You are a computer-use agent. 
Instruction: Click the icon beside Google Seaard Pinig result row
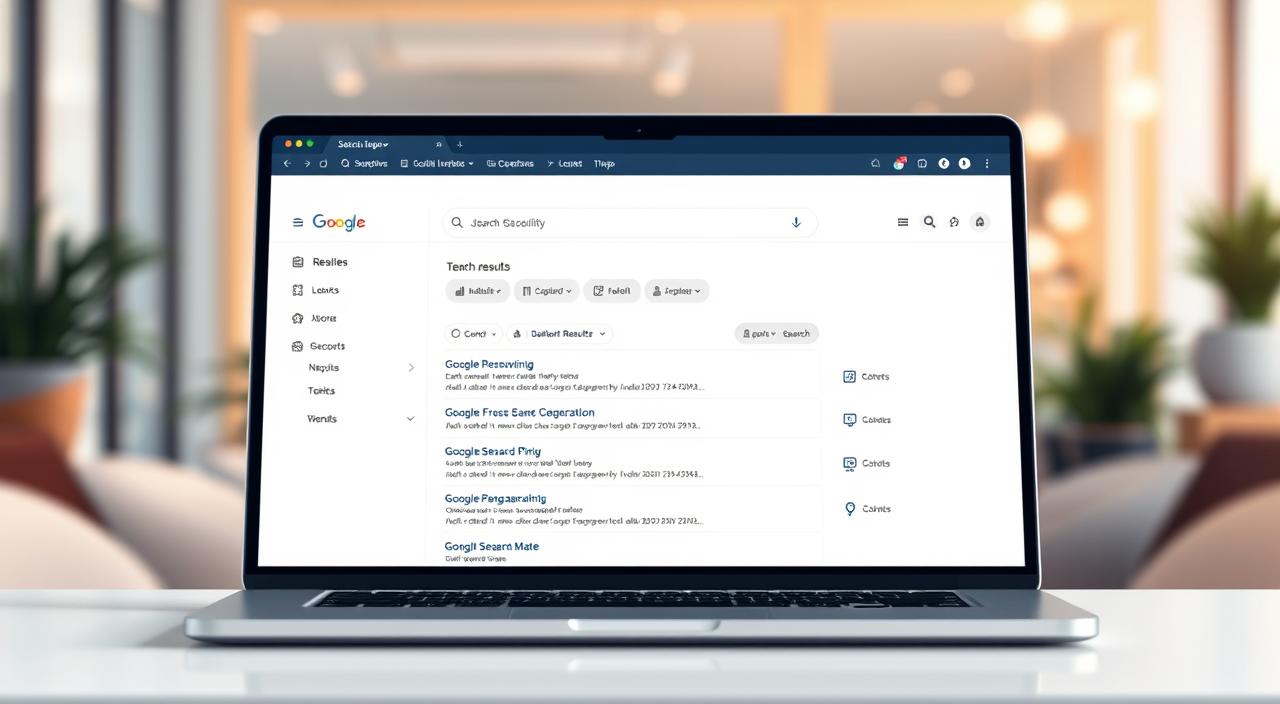[849, 464]
